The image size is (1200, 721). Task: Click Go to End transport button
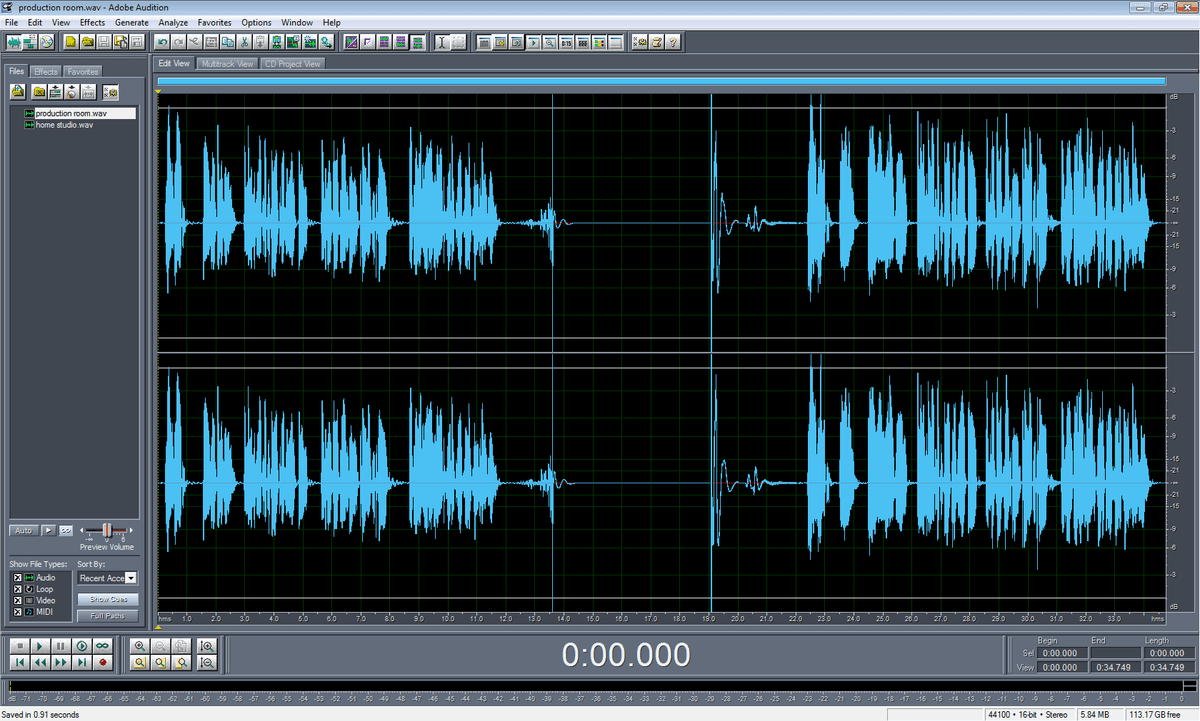click(82, 662)
